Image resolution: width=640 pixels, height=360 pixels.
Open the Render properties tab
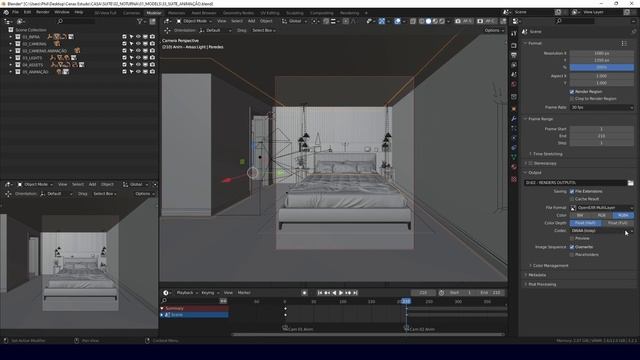point(514,45)
